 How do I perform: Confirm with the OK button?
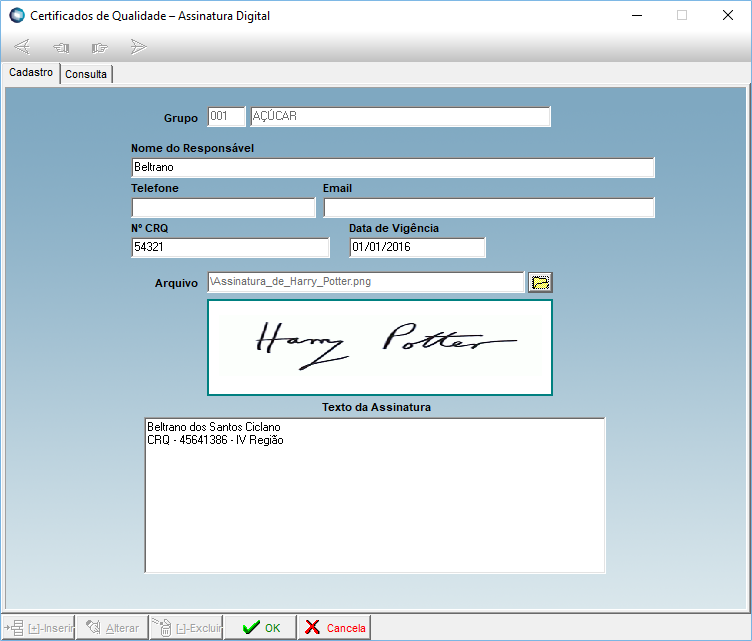pos(261,628)
